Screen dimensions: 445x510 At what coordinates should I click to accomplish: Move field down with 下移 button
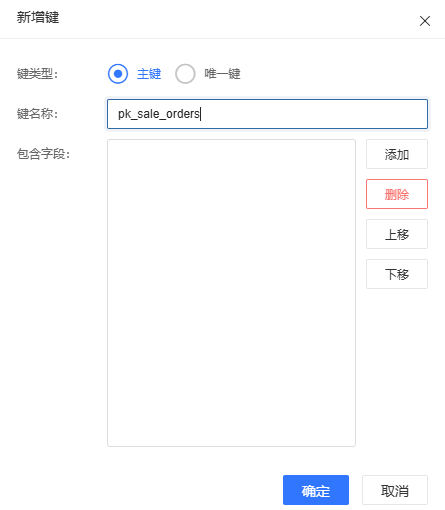397,274
